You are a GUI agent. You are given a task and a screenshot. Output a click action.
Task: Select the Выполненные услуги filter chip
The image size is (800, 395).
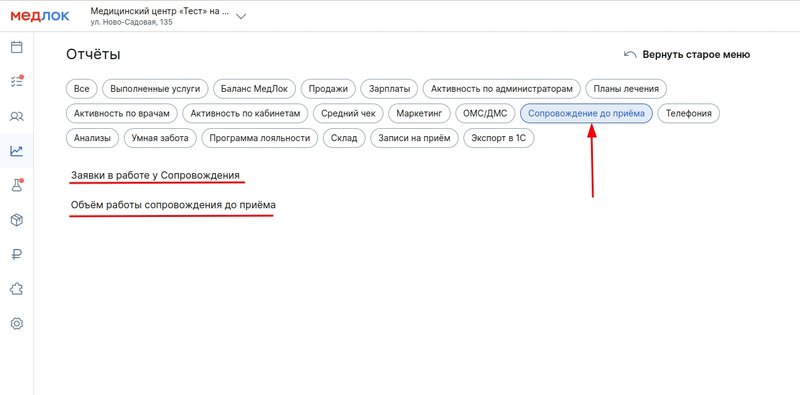(155, 89)
